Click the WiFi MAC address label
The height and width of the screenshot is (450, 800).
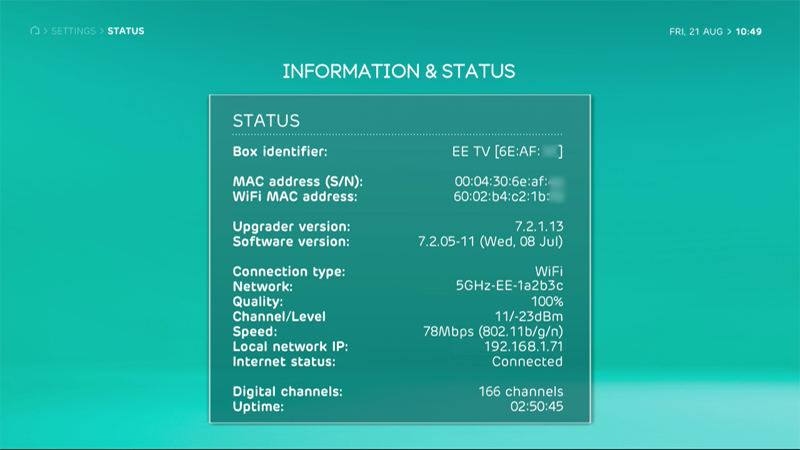(x=295, y=196)
